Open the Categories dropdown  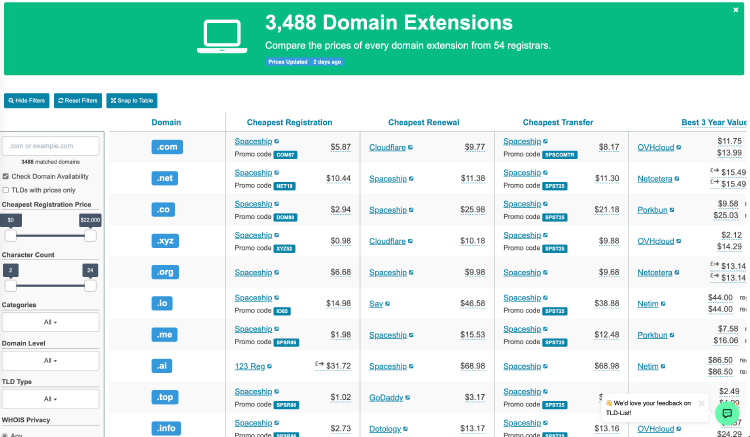point(51,322)
